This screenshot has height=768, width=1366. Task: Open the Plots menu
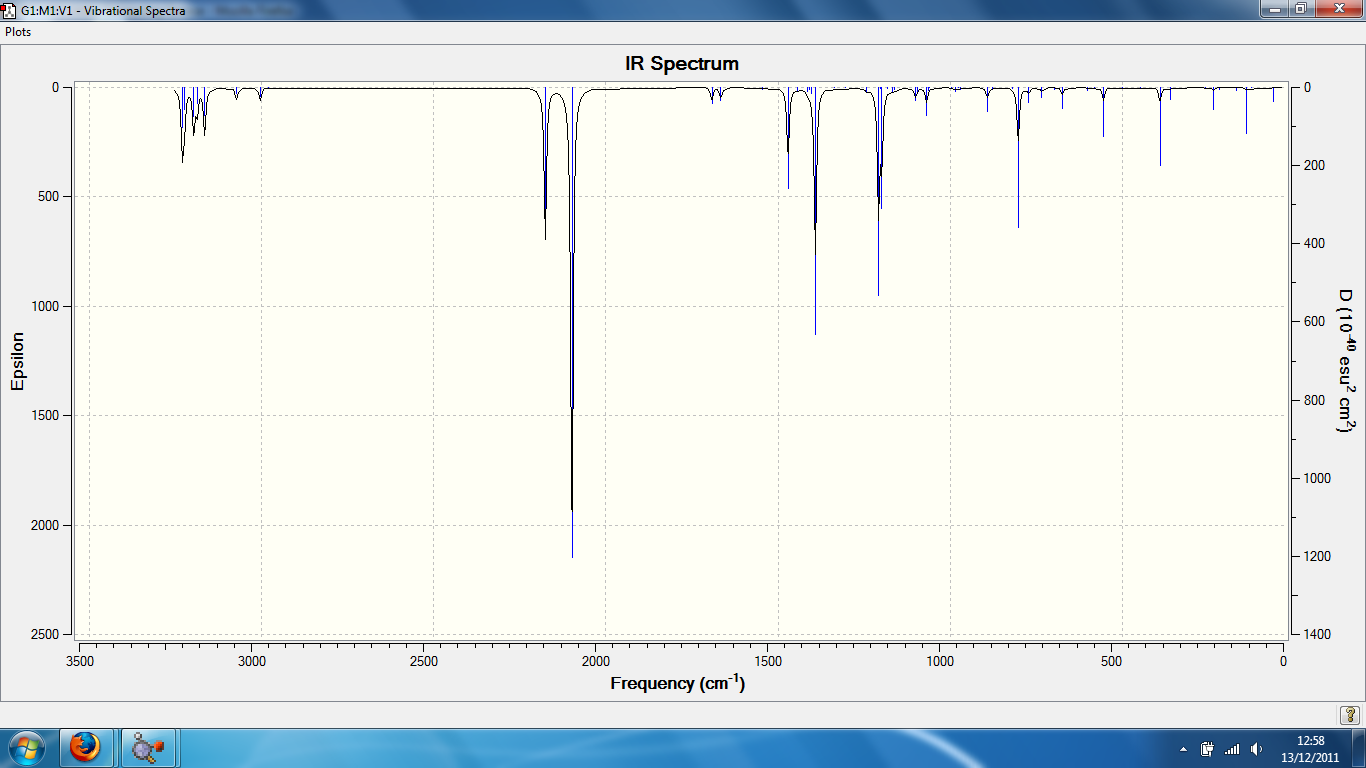point(18,32)
